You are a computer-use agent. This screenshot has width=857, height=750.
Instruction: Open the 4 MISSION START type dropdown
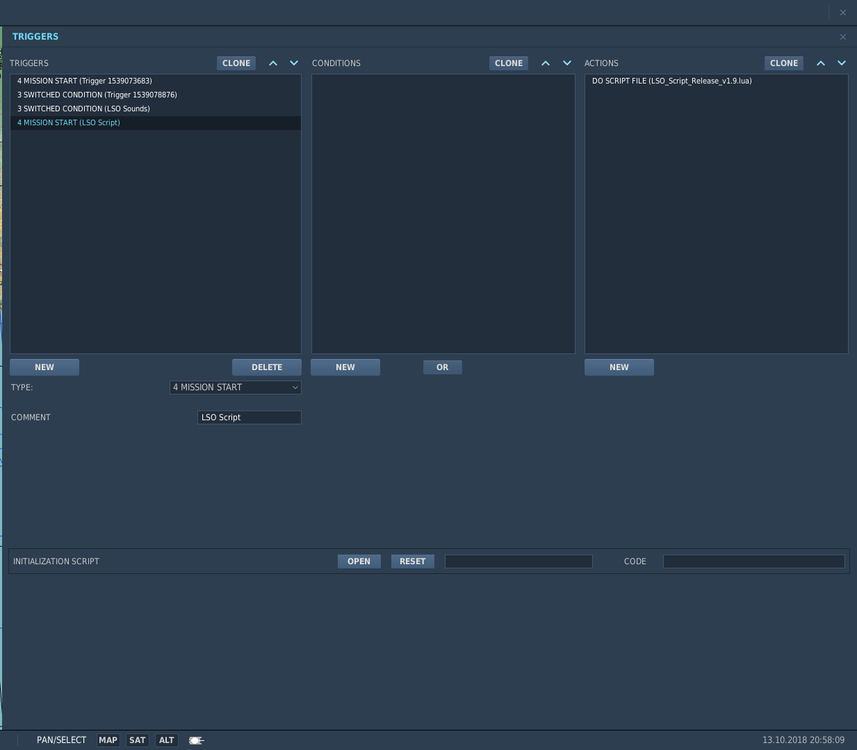click(235, 387)
